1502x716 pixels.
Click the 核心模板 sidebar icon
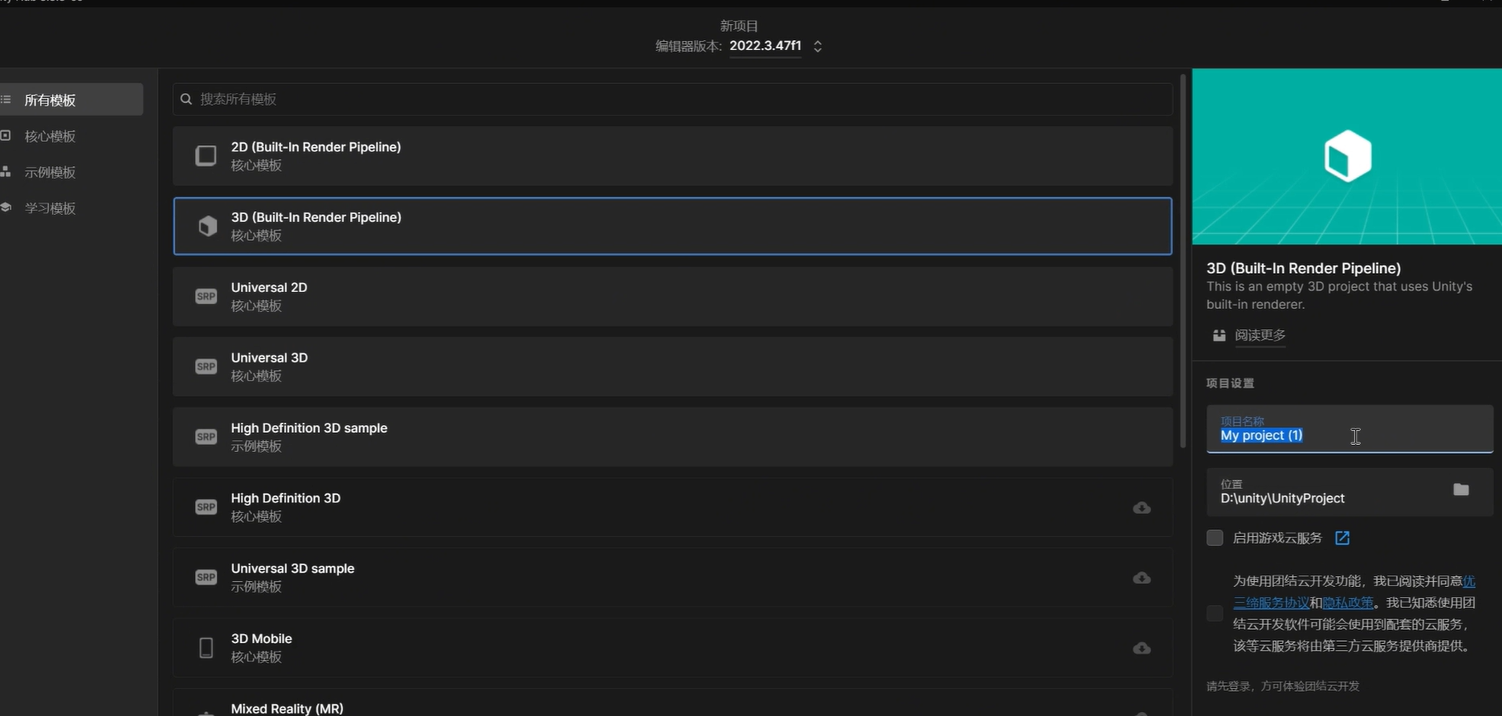(5, 136)
